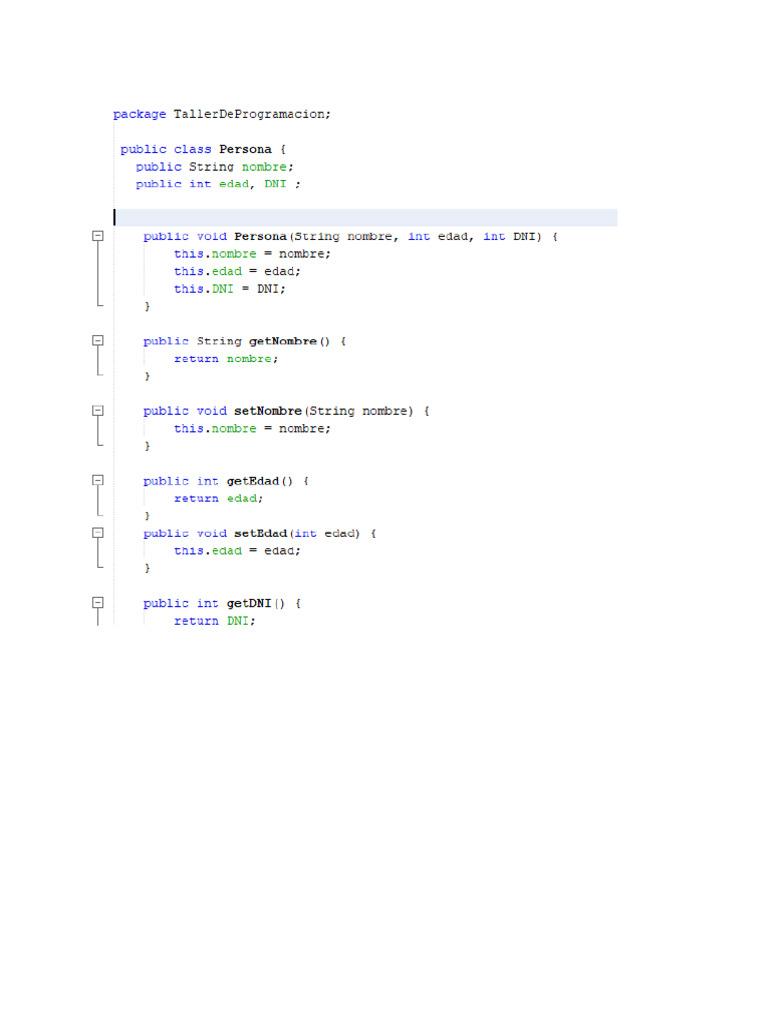This screenshot has width=768, height=1024.
Task: Click 'this.nombre = nombre;' inside setNombre
Action: point(252,429)
